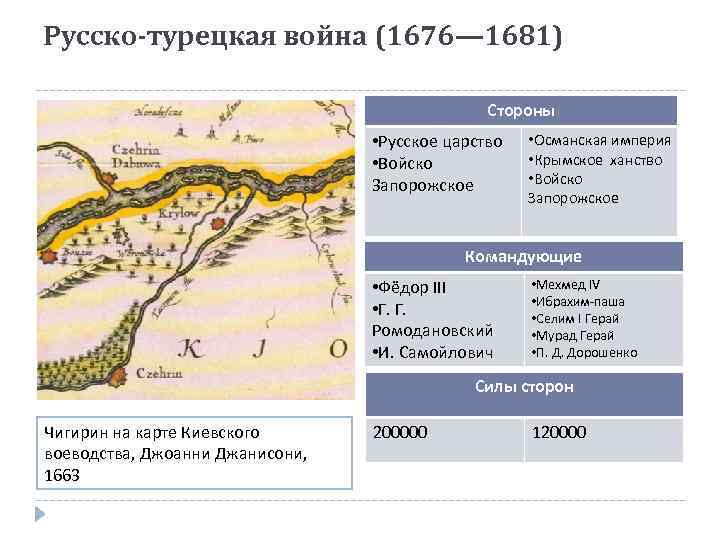Viewport: 720px width, 540px height.
Task: Select the 'Силы сторон' table header
Action: pyautogui.click(x=524, y=394)
